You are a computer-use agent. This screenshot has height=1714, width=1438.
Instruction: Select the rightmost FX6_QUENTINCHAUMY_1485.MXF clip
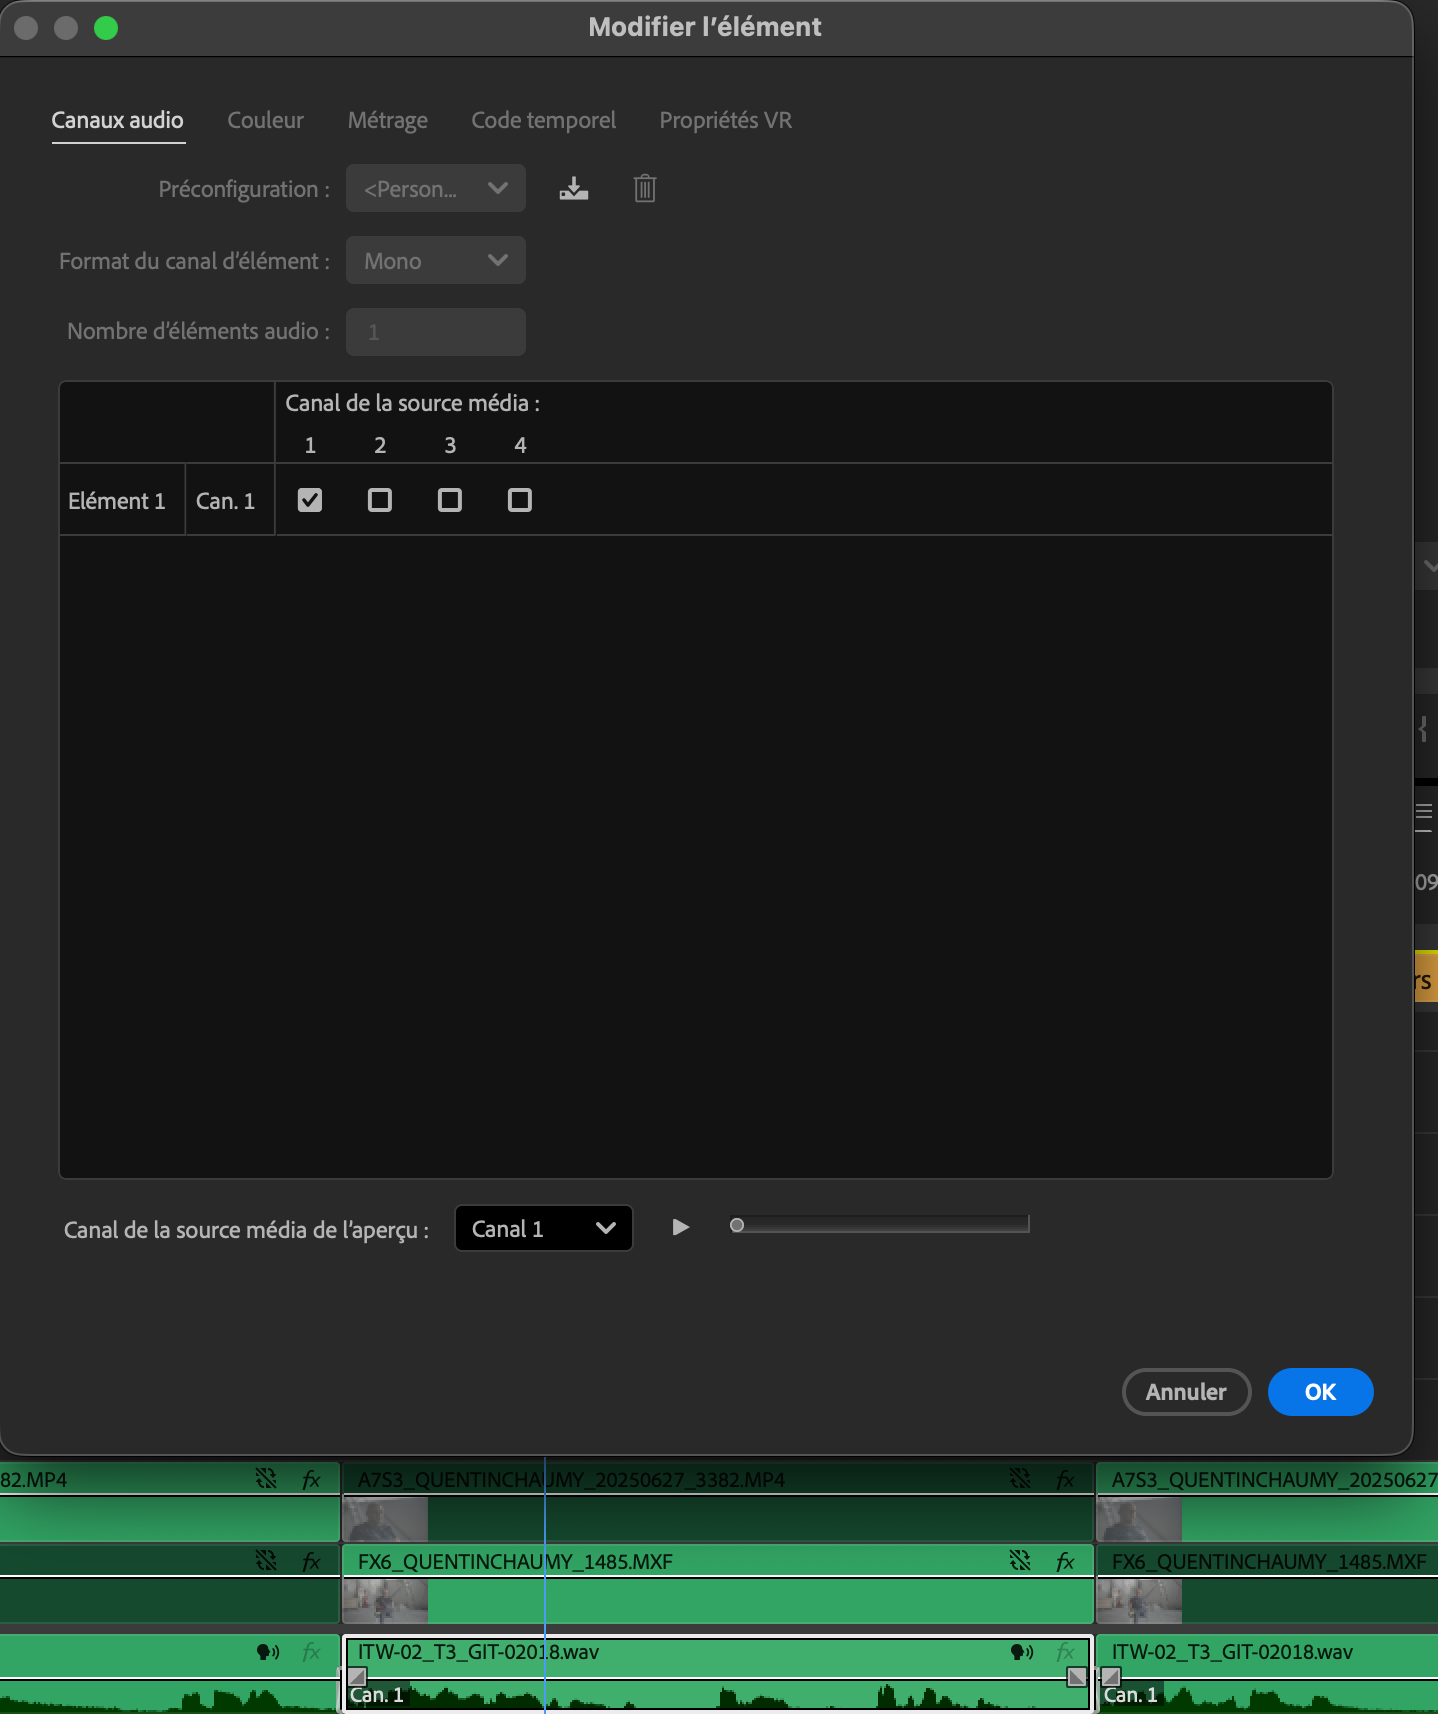tap(1268, 1584)
